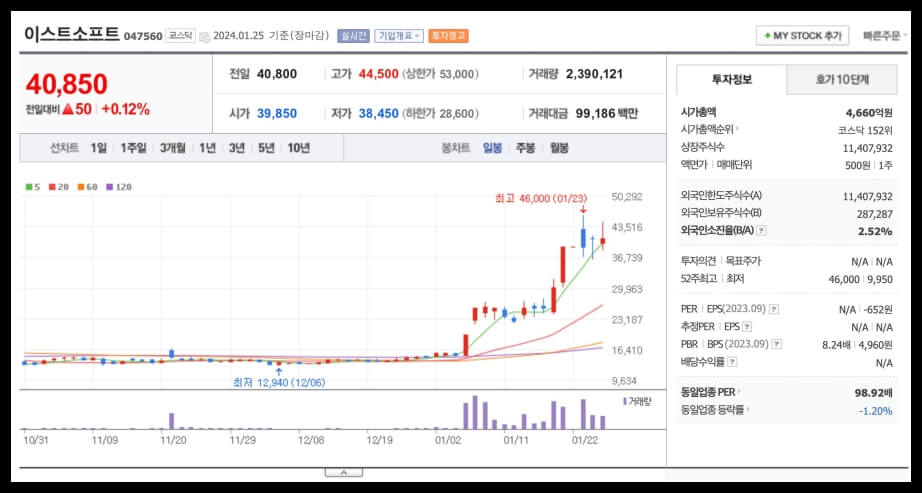Screen dimensions: 922x493
Task: Click the 실시간 real-time badge
Action: [x=353, y=36]
